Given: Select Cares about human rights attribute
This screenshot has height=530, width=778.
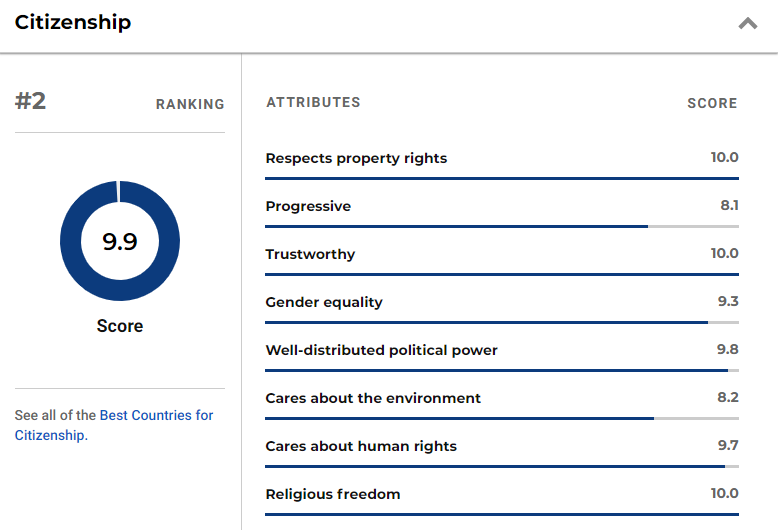Looking at the screenshot, I should coord(361,446).
